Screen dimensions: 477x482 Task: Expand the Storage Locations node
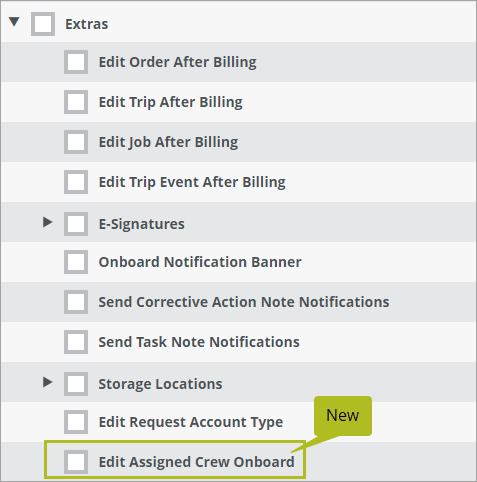(x=48, y=382)
